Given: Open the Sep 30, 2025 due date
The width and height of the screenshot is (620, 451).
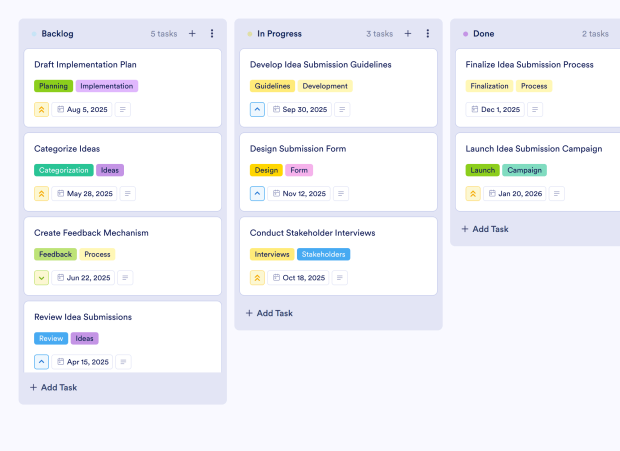Looking at the screenshot, I should click(x=298, y=110).
